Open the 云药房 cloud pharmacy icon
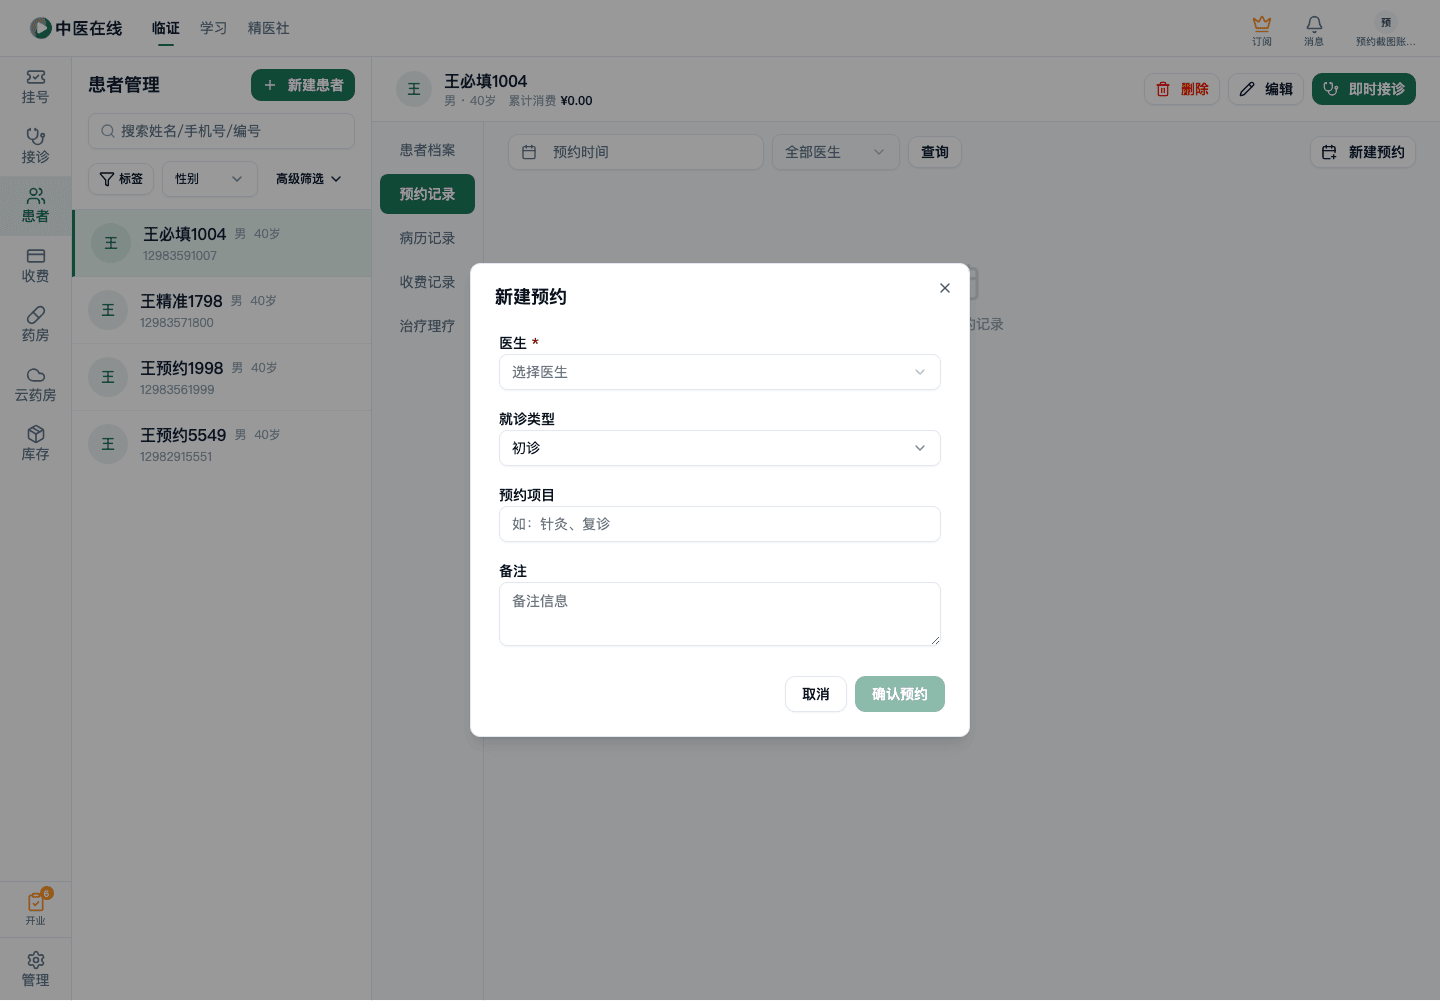 coord(35,385)
